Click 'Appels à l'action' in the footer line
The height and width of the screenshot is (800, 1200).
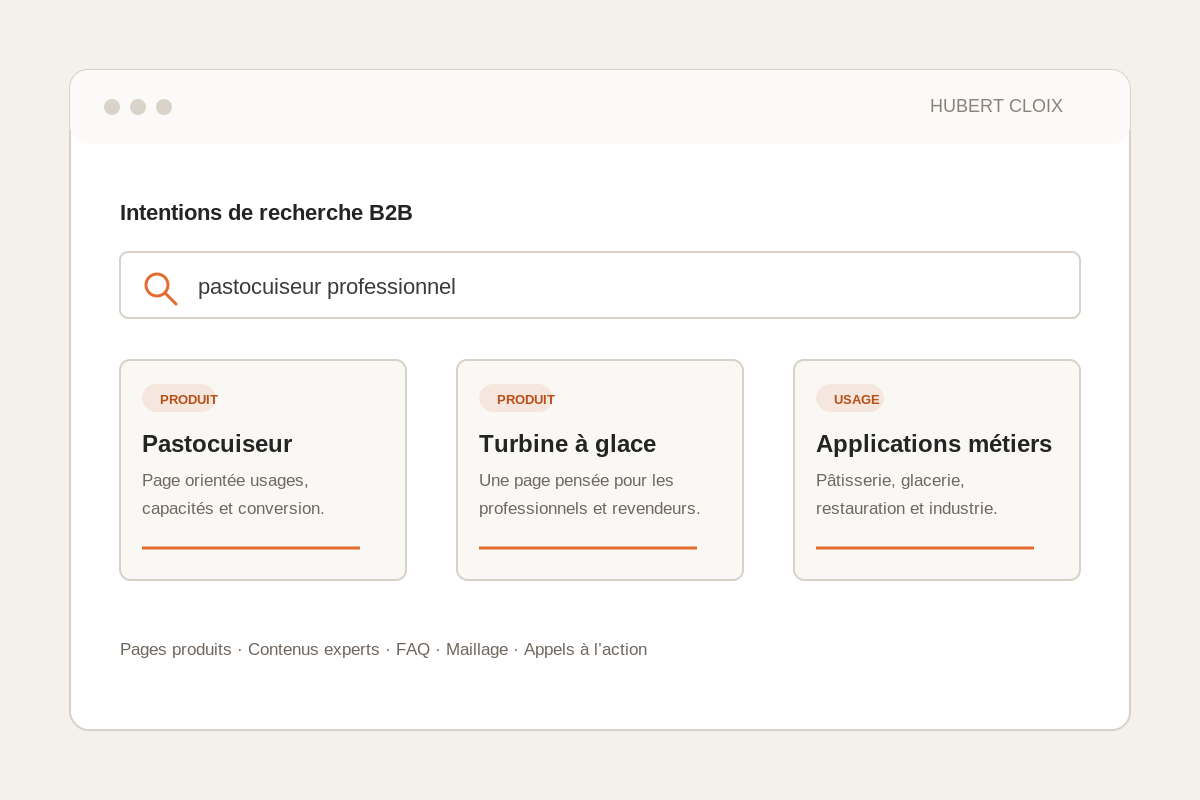point(585,649)
